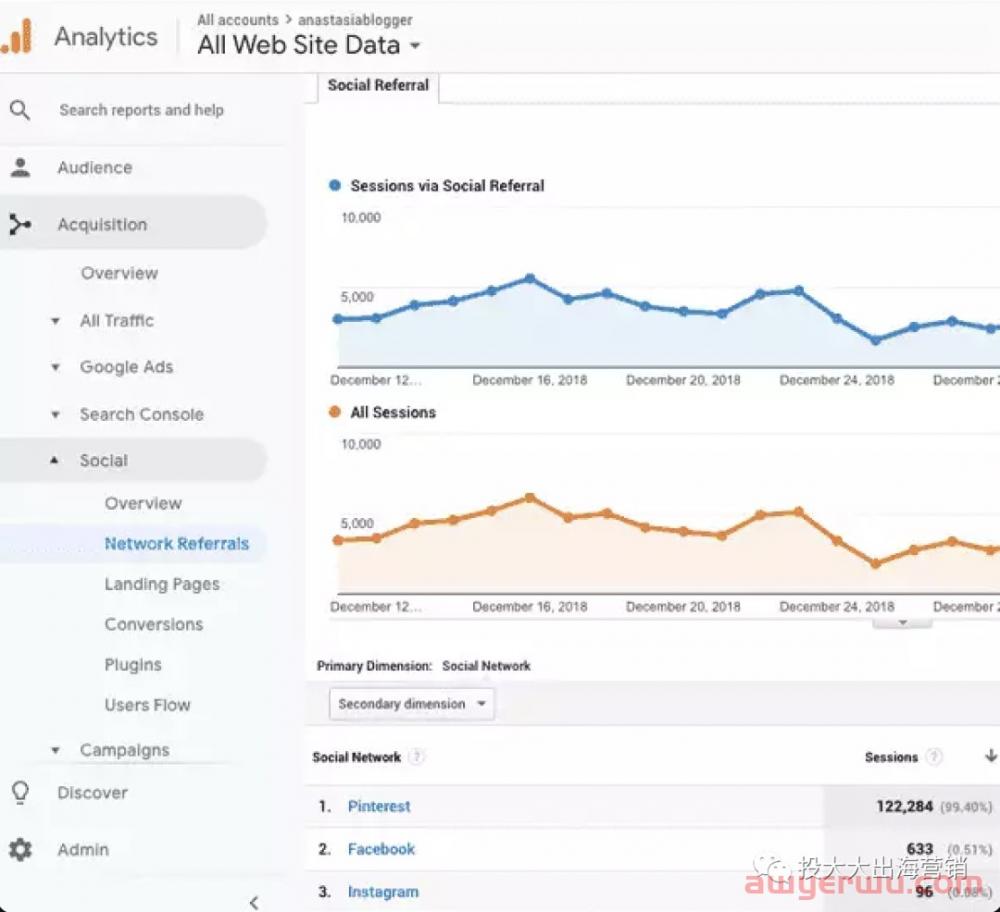Screen dimensions: 1000x912
Task: Open the Social Plugins report
Action: [133, 665]
